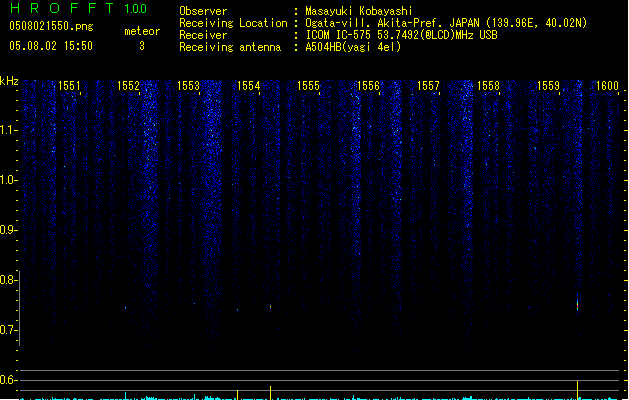
Task: Click the meteor echo just after 1554
Action: click(x=270, y=307)
